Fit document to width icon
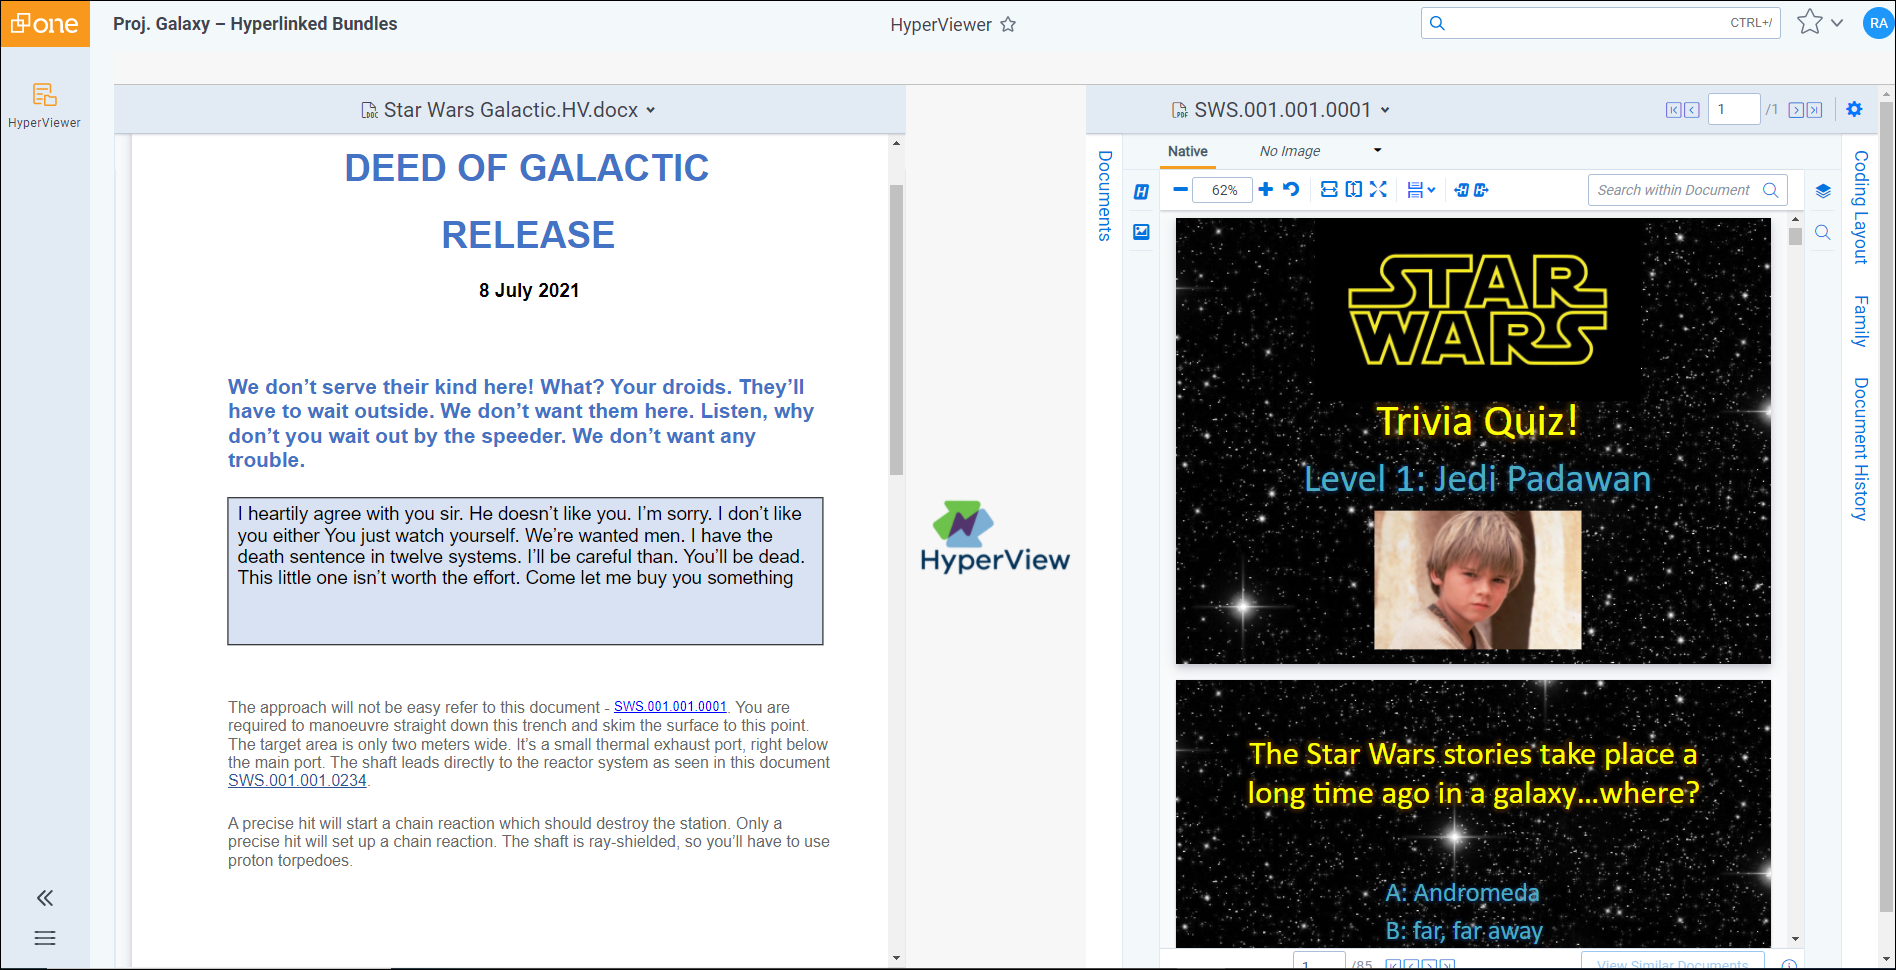 pos(1329,190)
